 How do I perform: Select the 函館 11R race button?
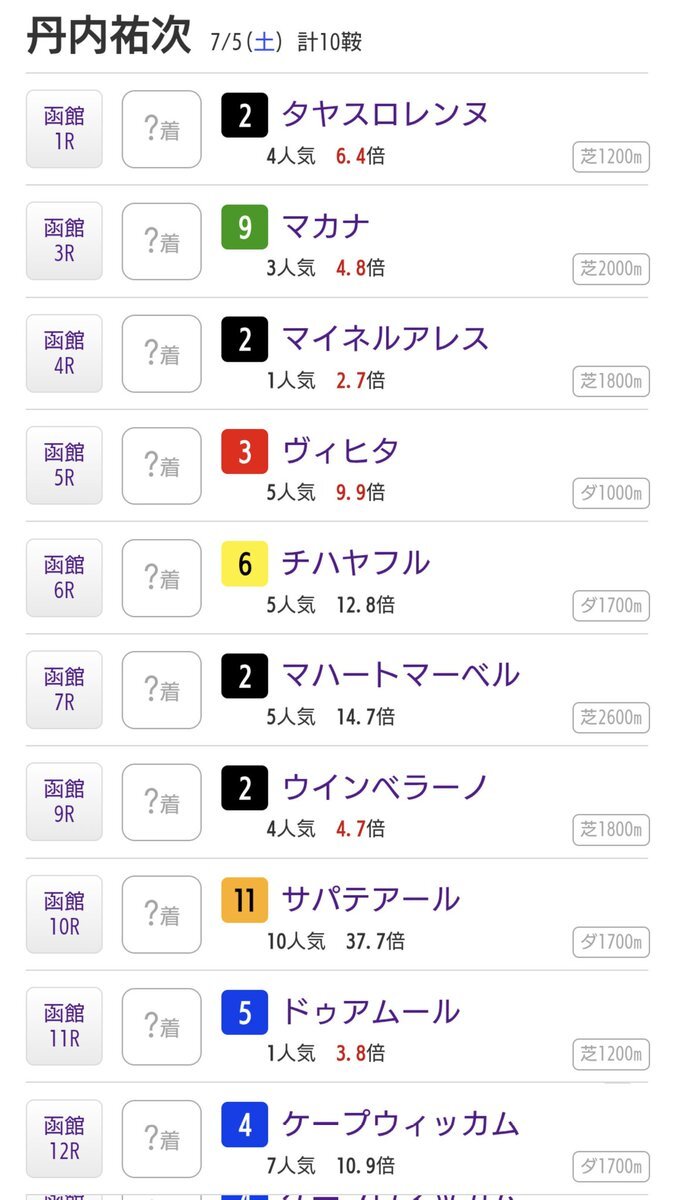click(x=64, y=1026)
